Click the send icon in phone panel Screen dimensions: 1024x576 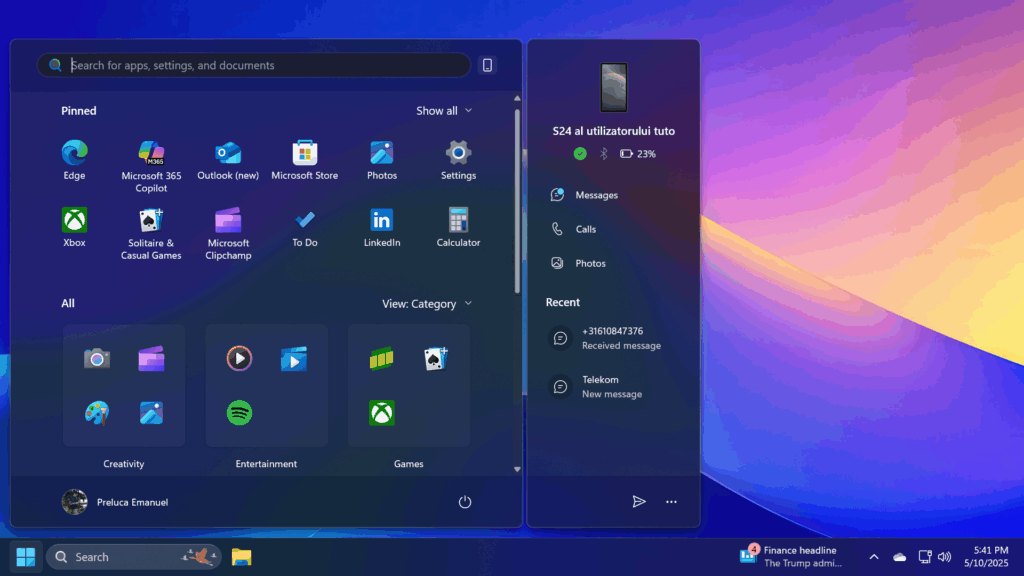pos(639,502)
